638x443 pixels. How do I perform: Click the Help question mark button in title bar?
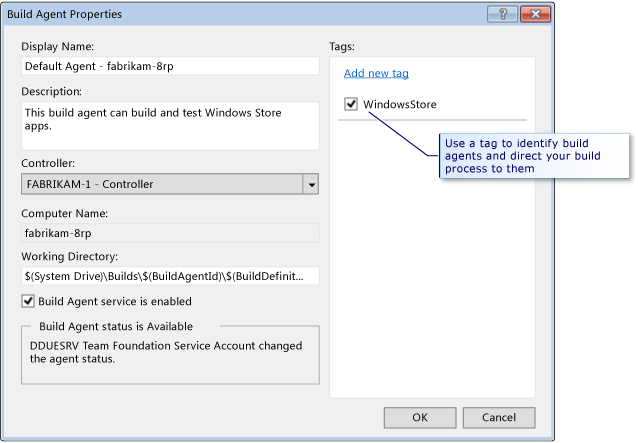501,15
